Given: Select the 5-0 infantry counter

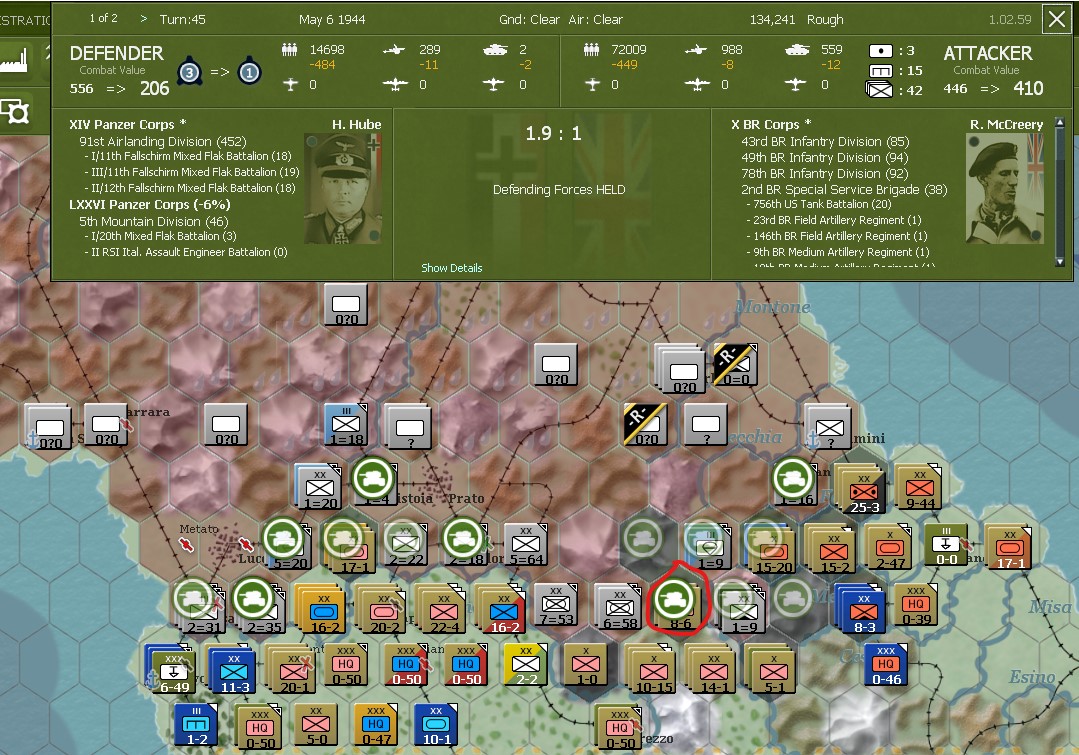Looking at the screenshot, I should (x=315, y=723).
